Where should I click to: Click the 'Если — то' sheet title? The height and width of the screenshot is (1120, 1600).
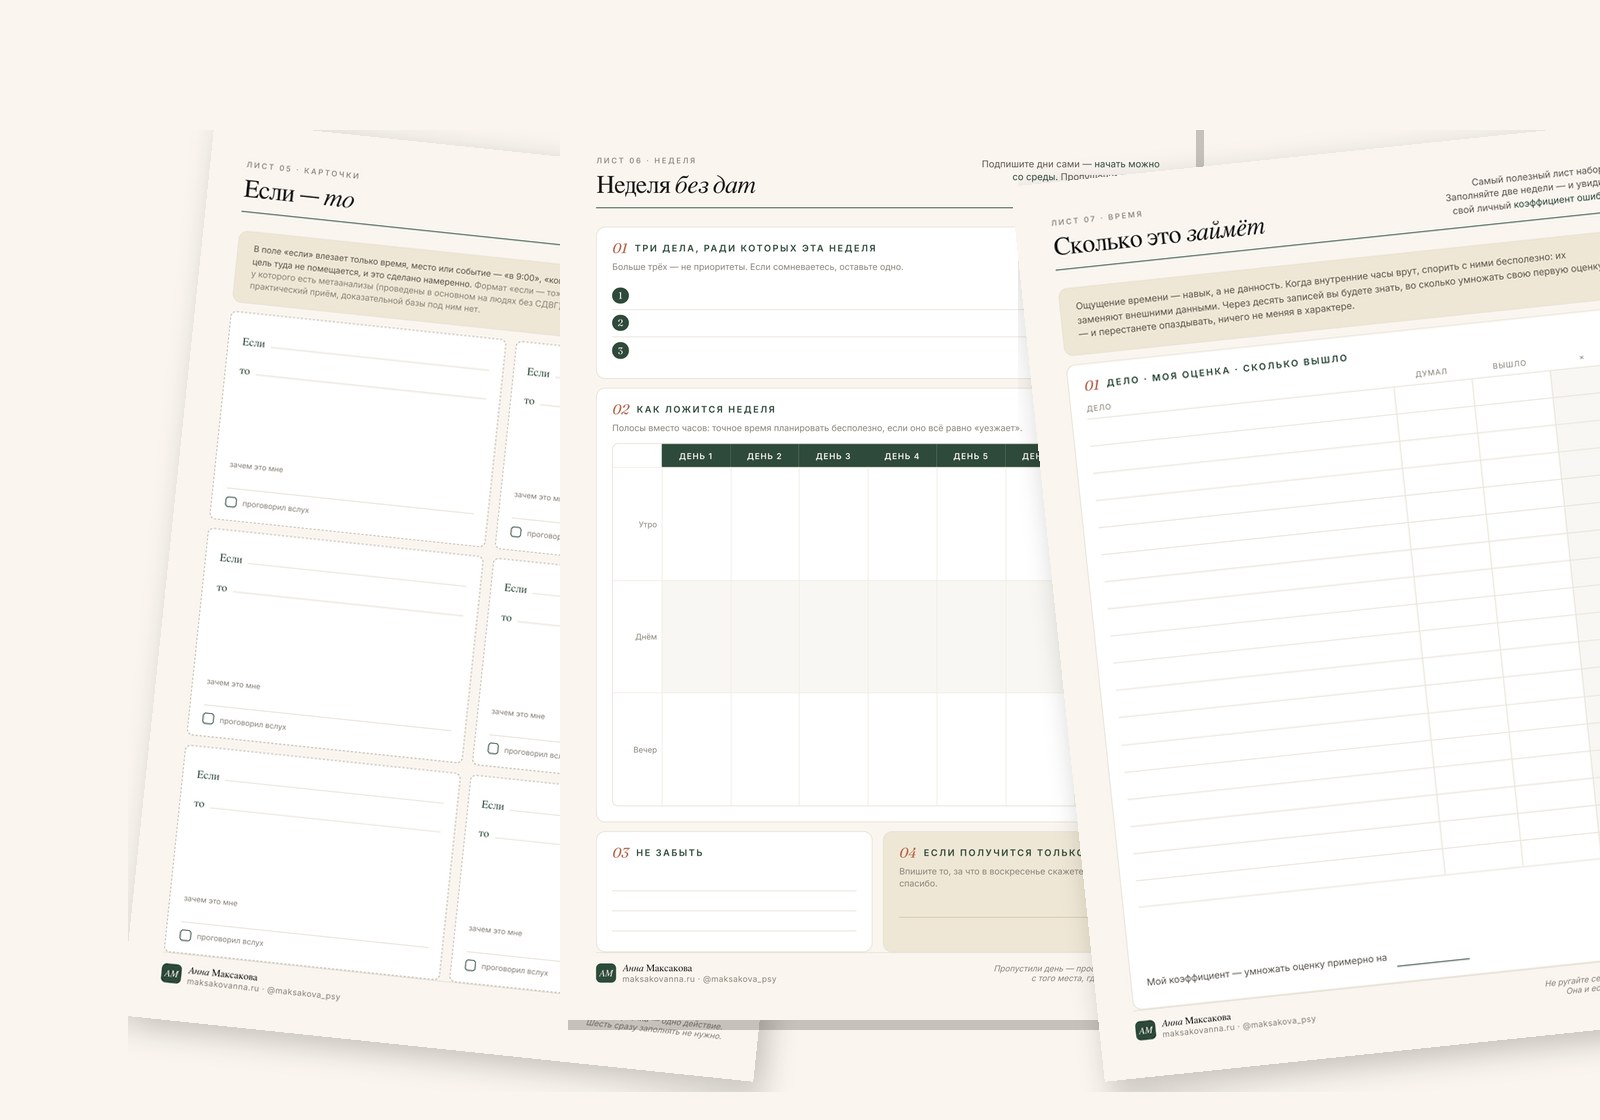tap(299, 194)
